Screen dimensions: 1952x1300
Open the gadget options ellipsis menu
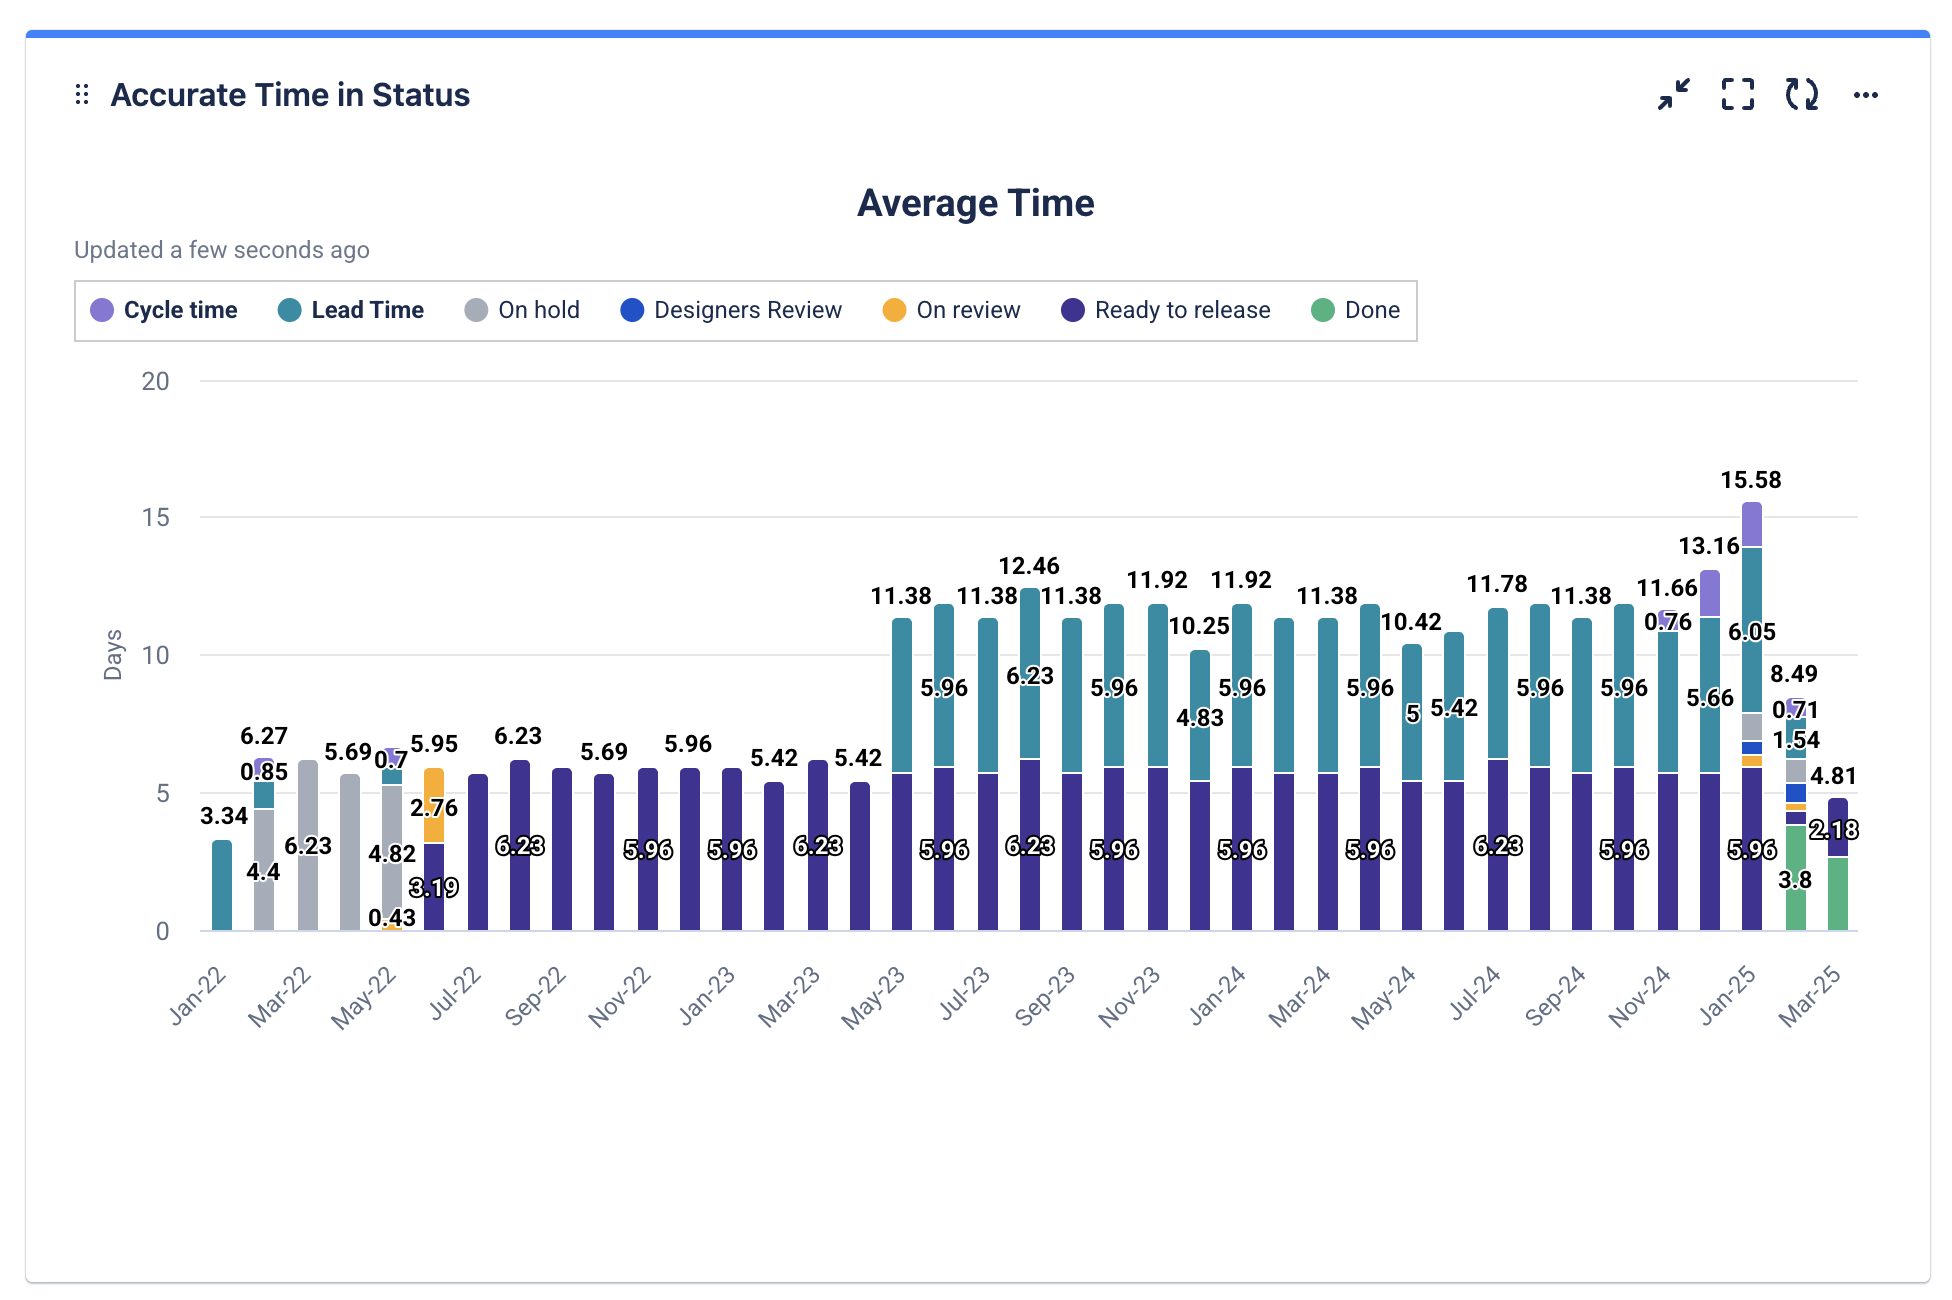pyautogui.click(x=1868, y=95)
